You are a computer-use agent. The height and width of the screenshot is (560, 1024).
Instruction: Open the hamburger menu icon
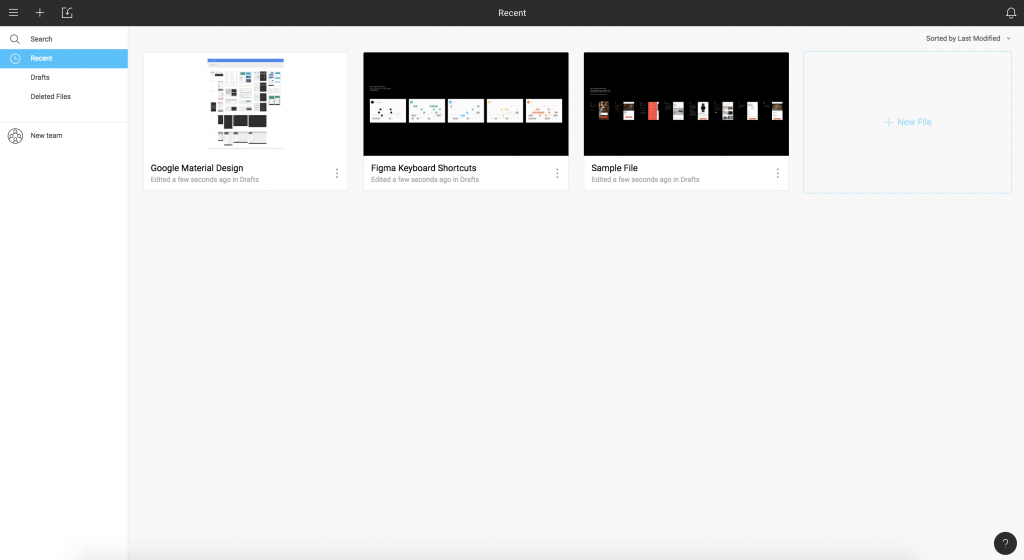[x=13, y=13]
